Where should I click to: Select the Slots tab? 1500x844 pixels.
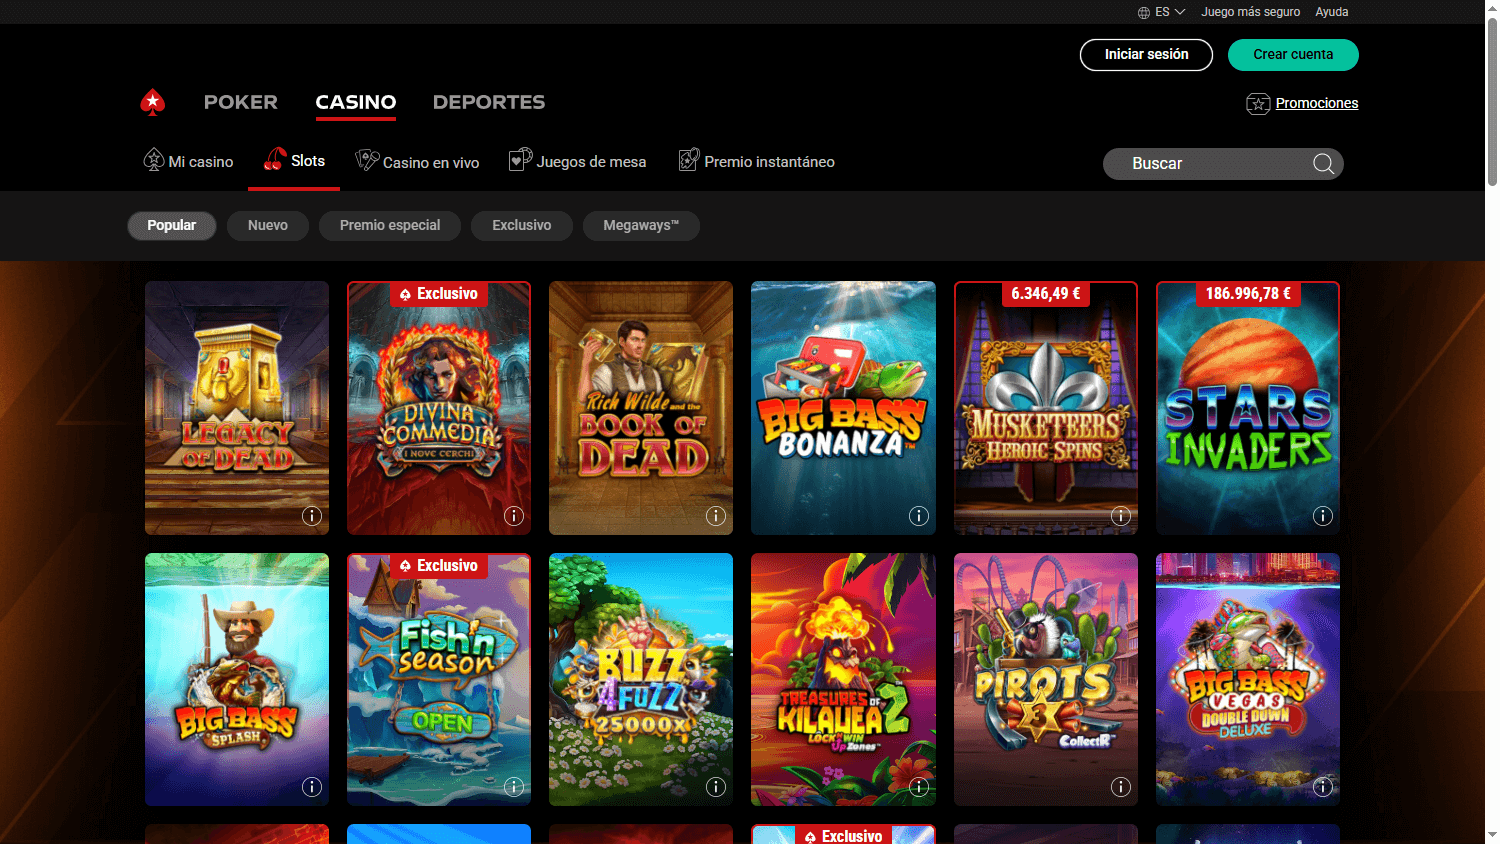point(294,161)
